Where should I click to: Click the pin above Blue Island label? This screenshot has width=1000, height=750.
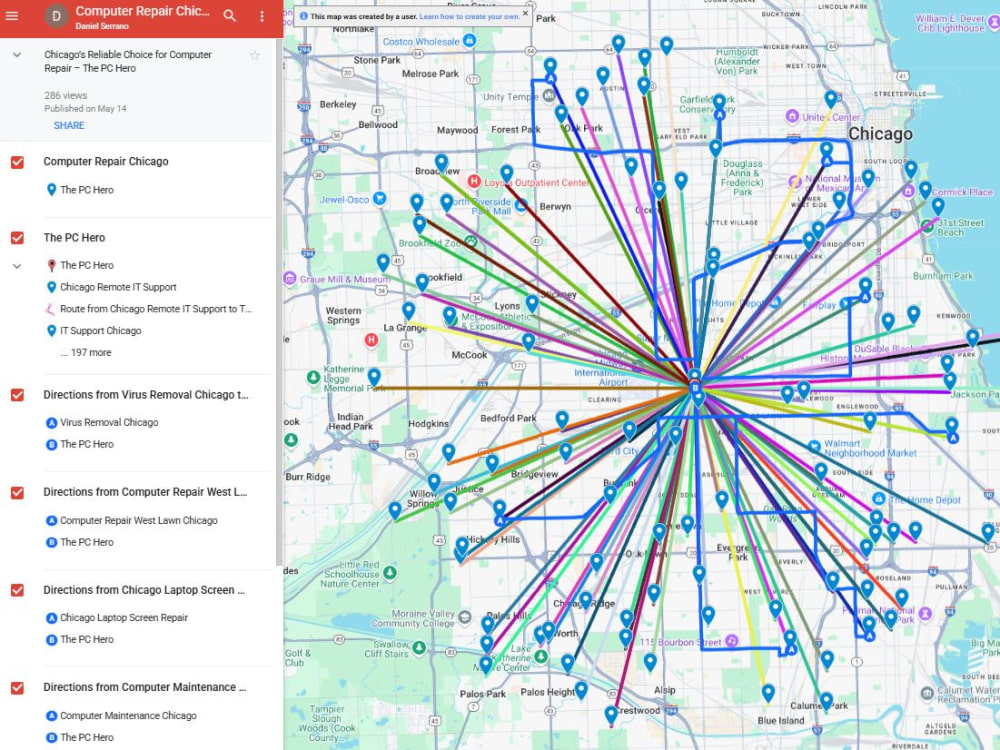[x=768, y=693]
